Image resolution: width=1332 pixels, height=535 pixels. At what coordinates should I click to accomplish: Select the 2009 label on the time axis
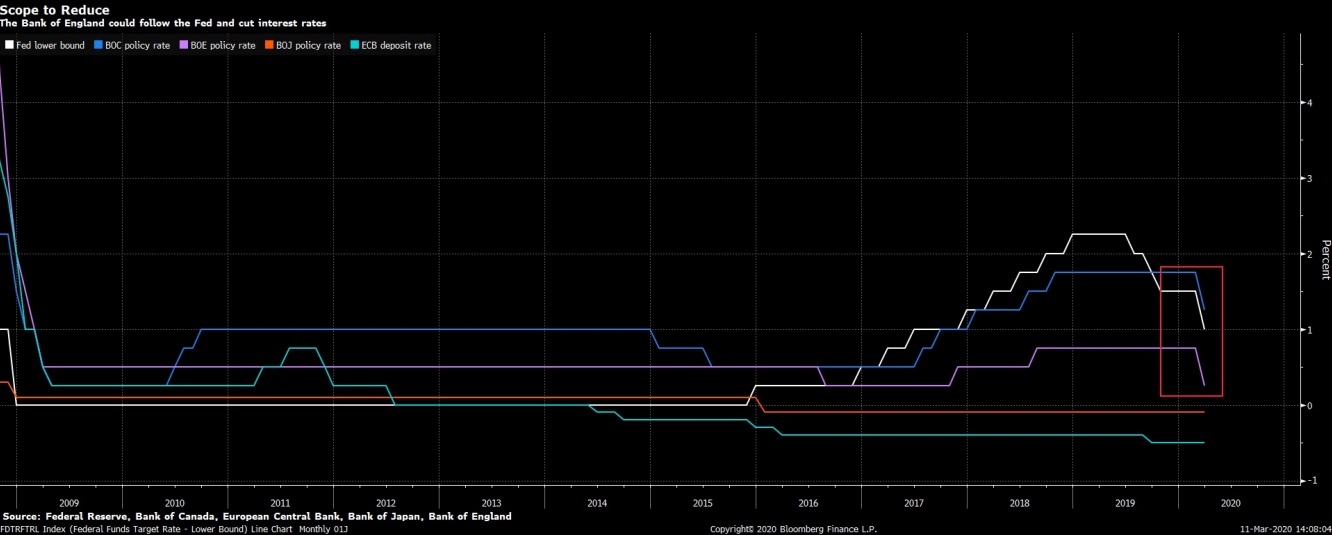click(69, 503)
